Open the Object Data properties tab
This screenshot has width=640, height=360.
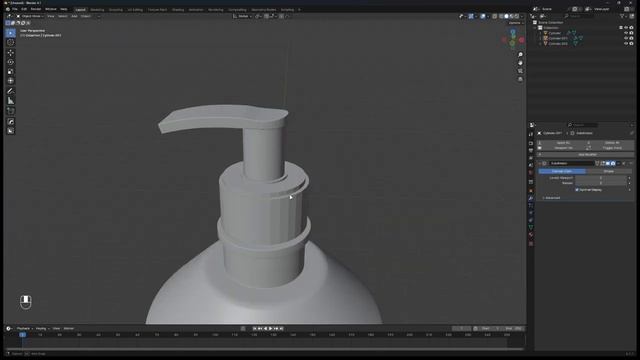coord(531,227)
